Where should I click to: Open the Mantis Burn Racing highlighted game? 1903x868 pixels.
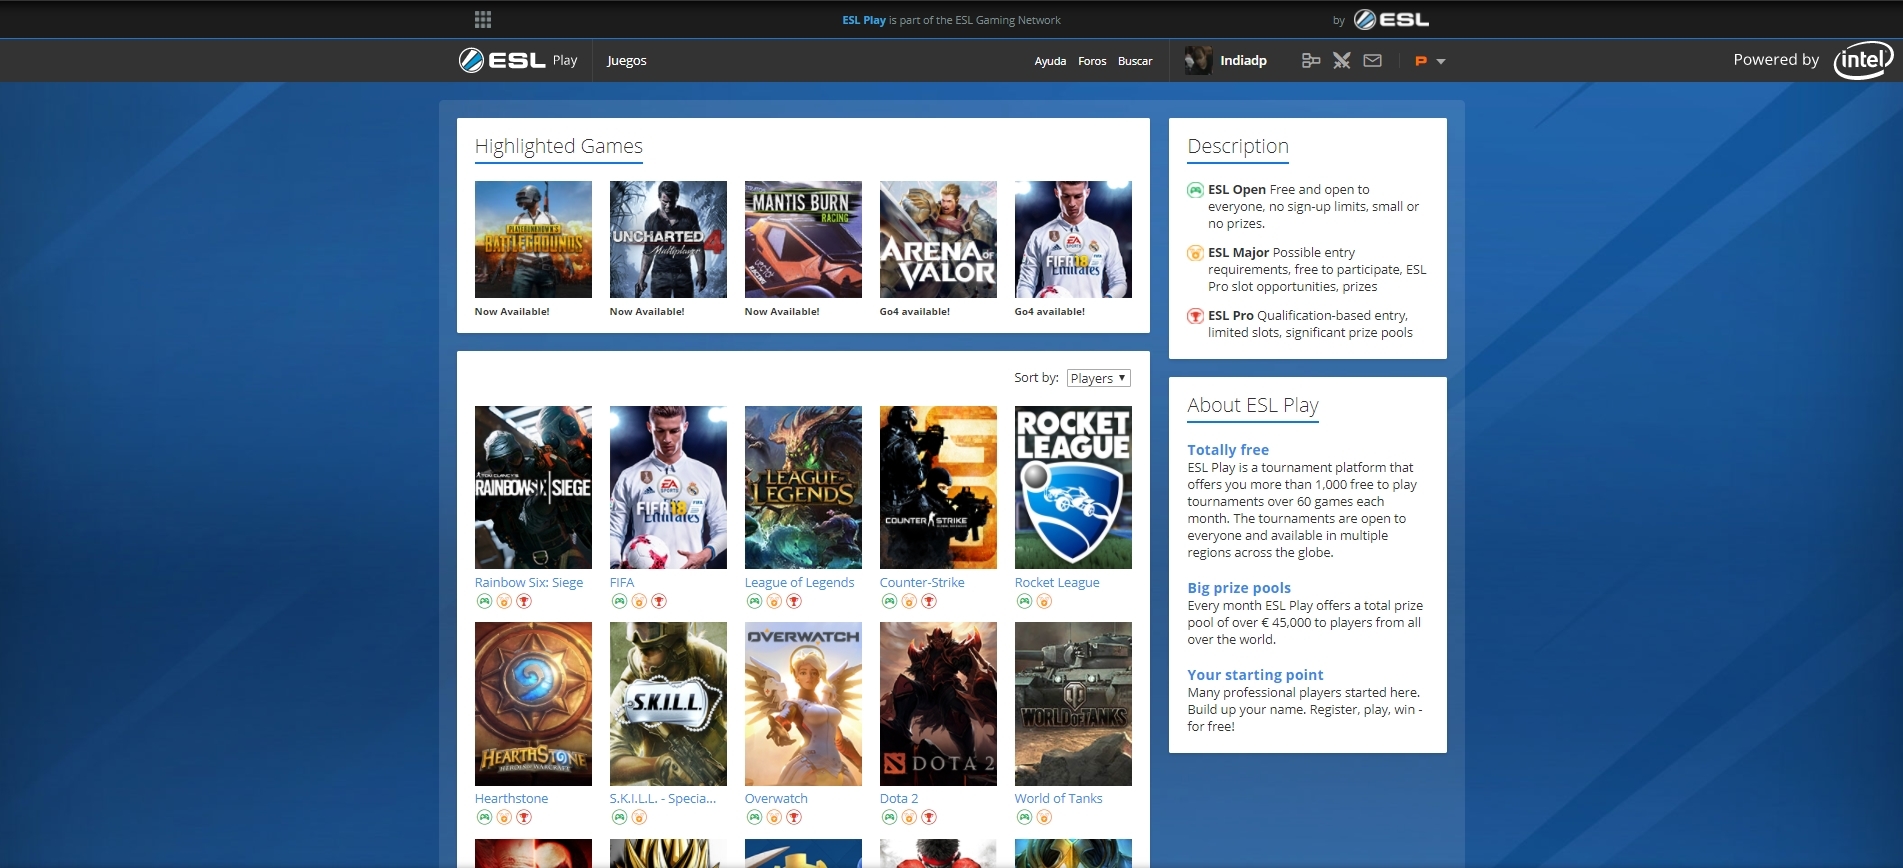click(803, 239)
